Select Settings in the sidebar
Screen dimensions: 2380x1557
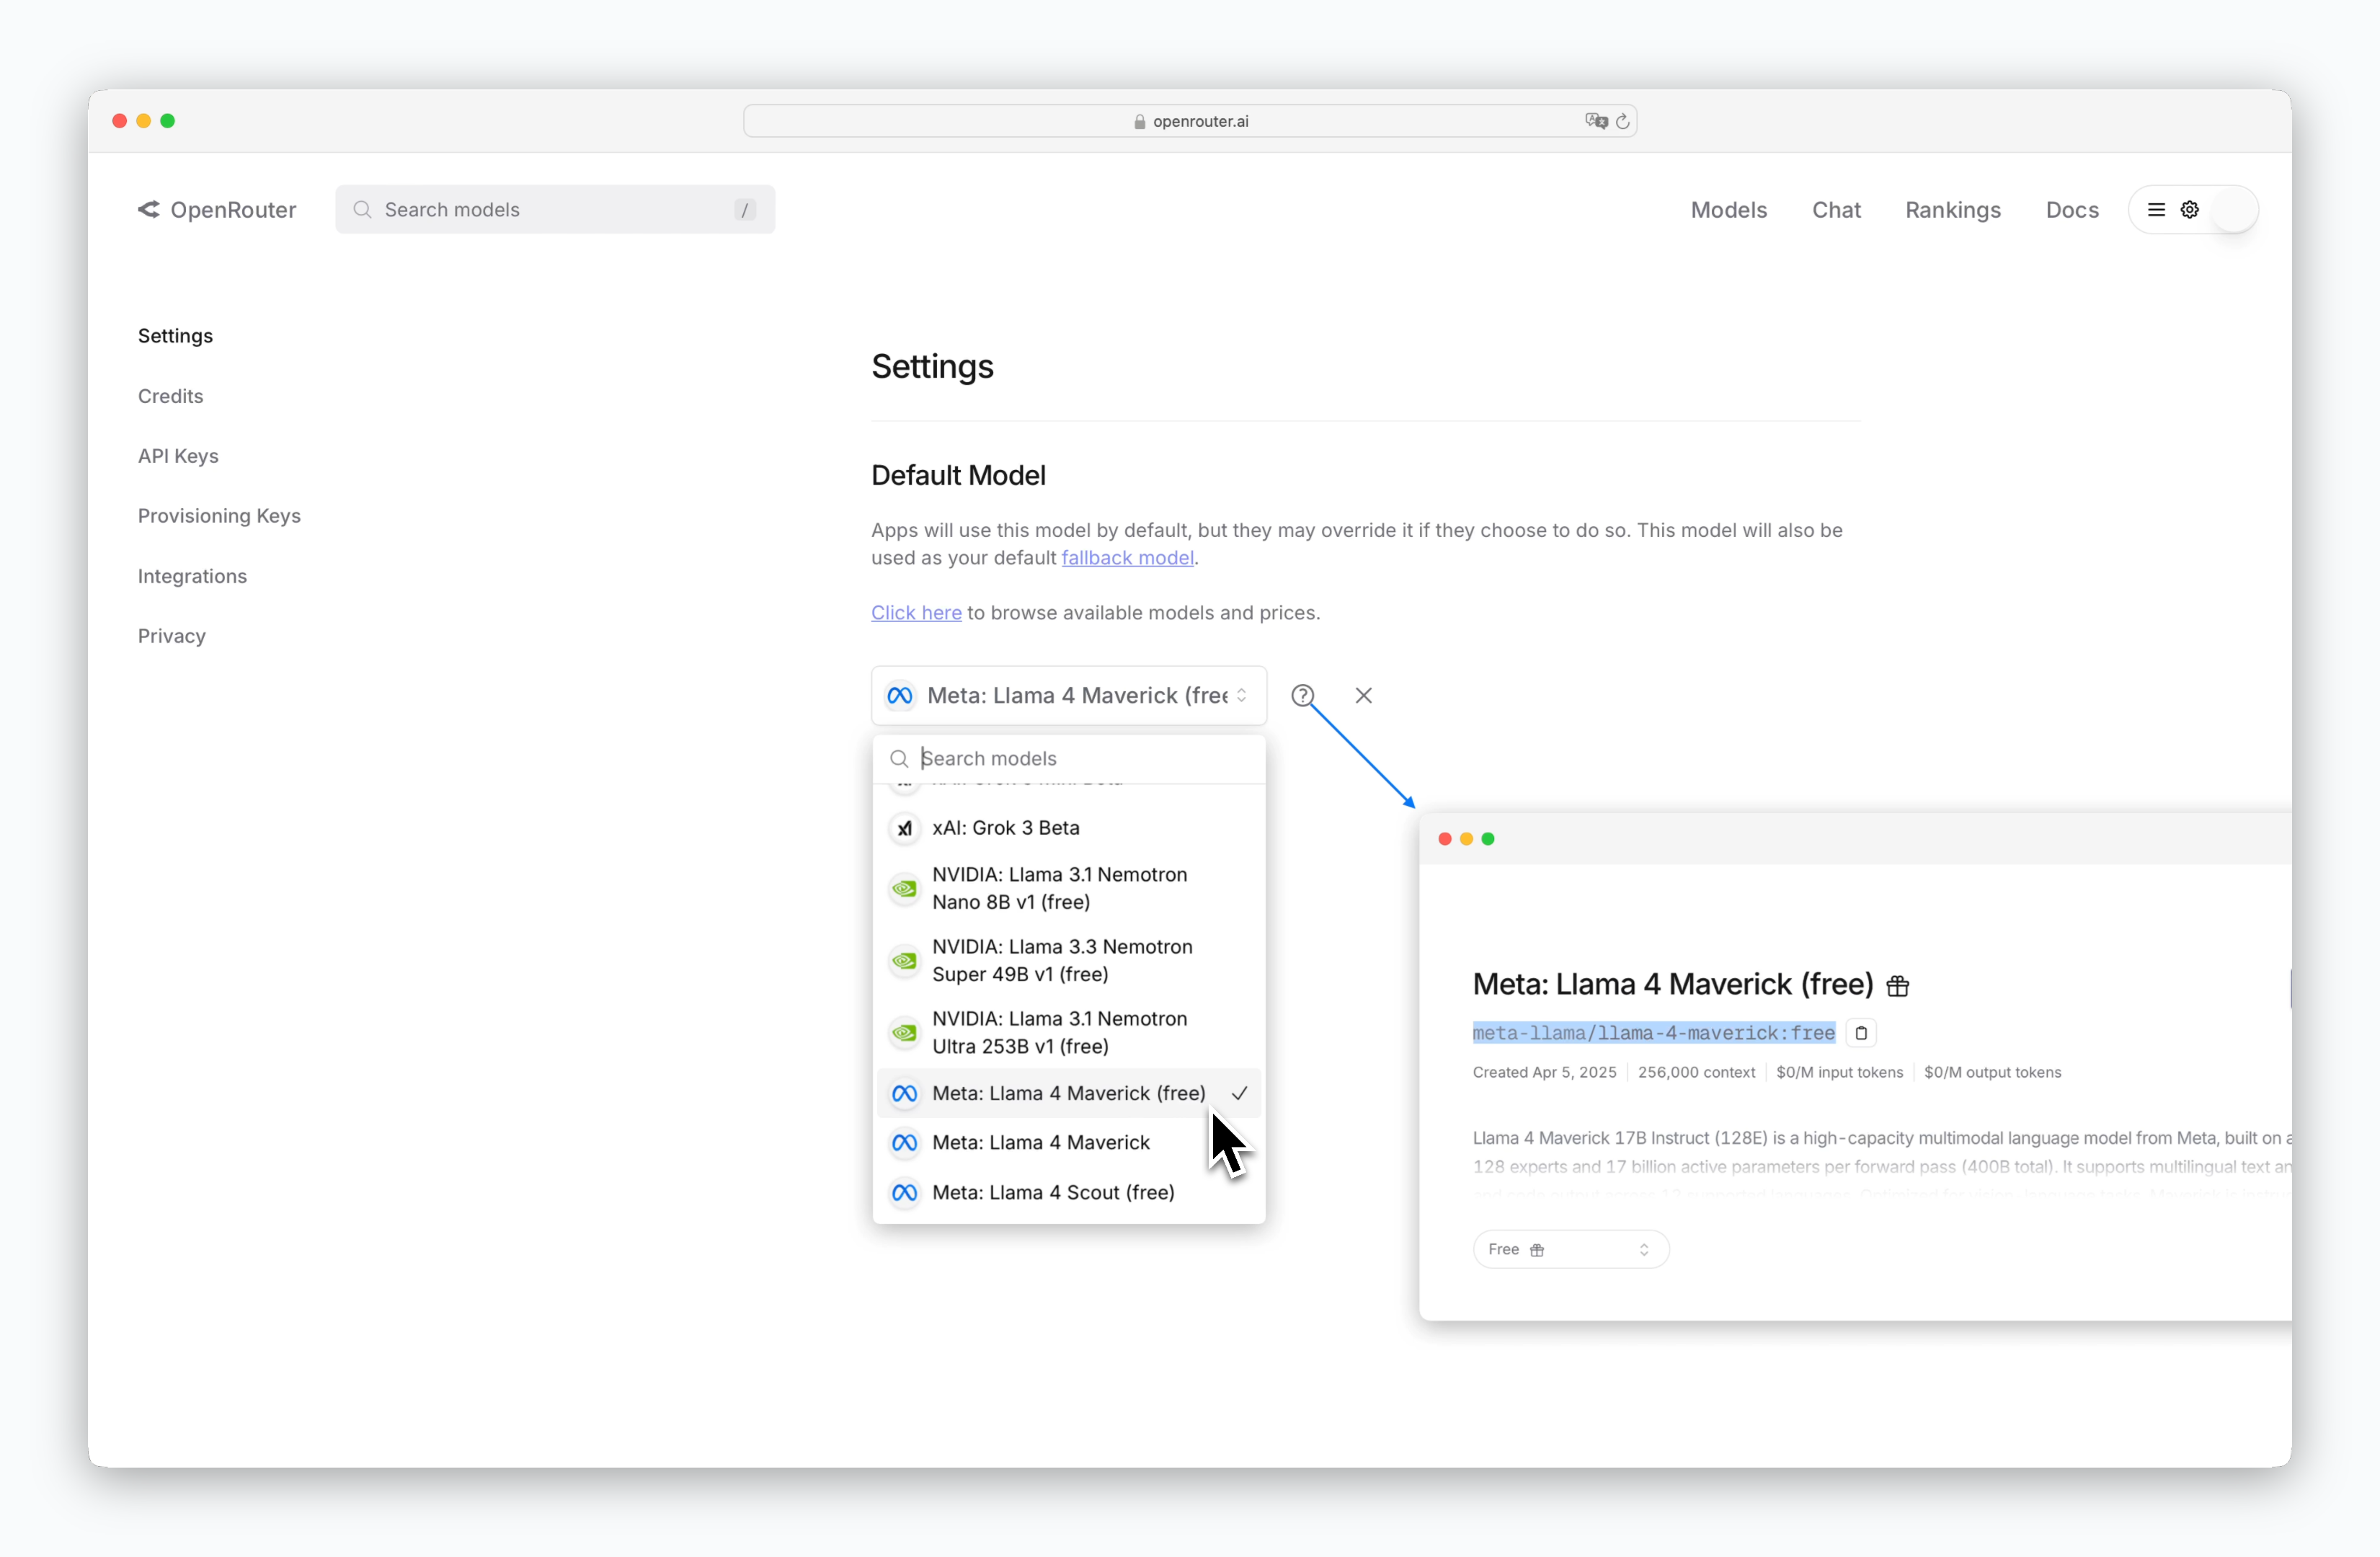point(175,335)
